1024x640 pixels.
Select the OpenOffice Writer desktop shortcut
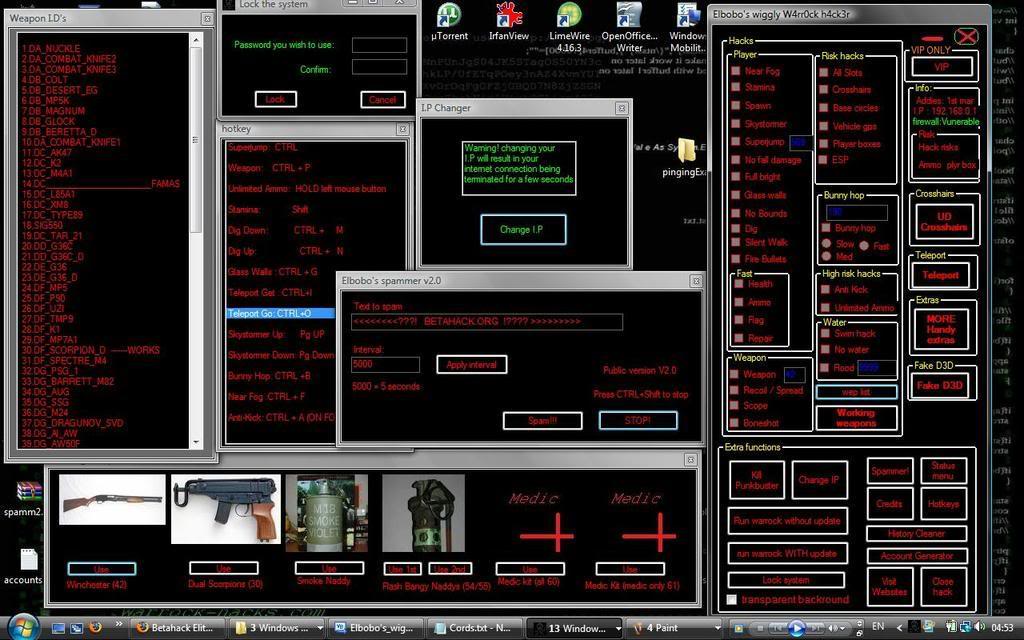(630, 26)
